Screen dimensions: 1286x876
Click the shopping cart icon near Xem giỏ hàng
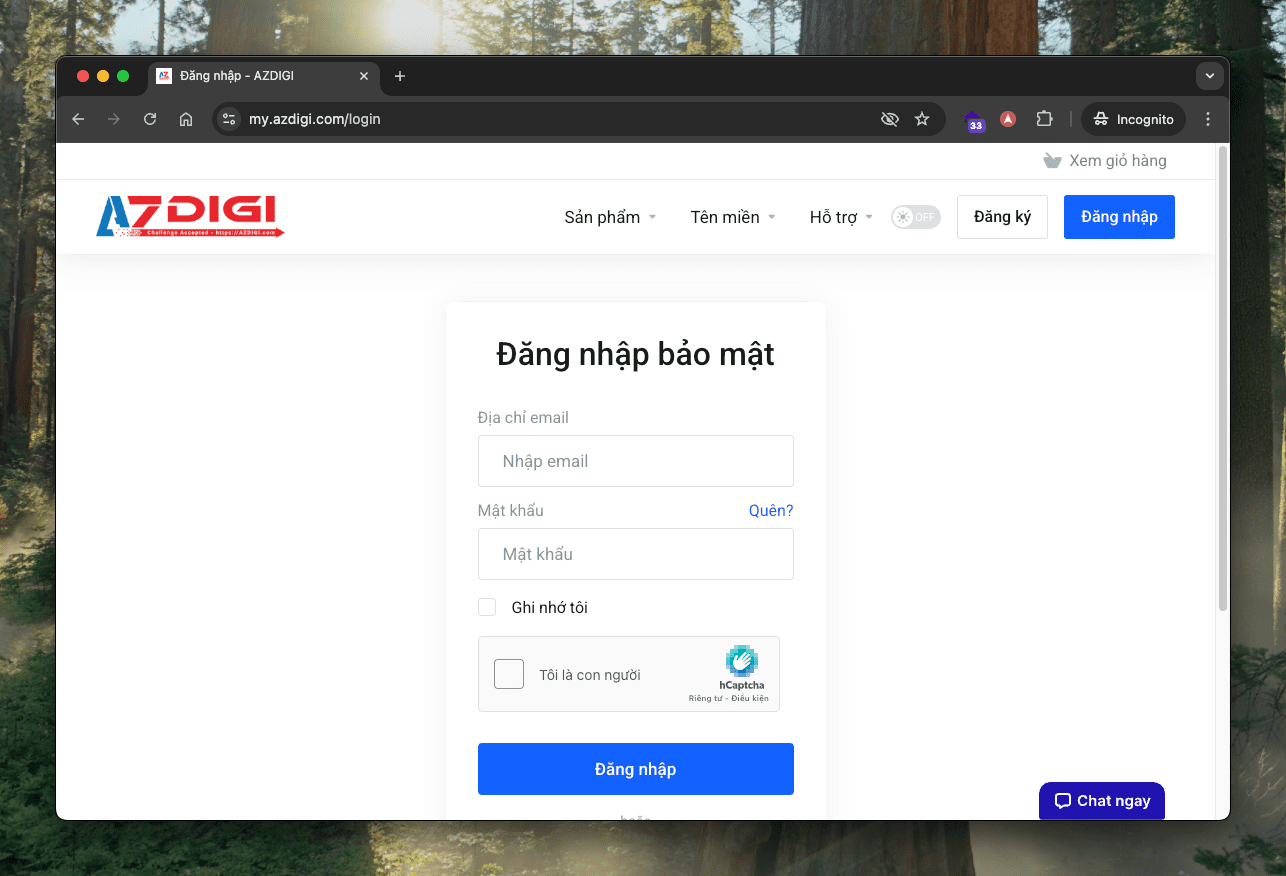pyautogui.click(x=1051, y=160)
